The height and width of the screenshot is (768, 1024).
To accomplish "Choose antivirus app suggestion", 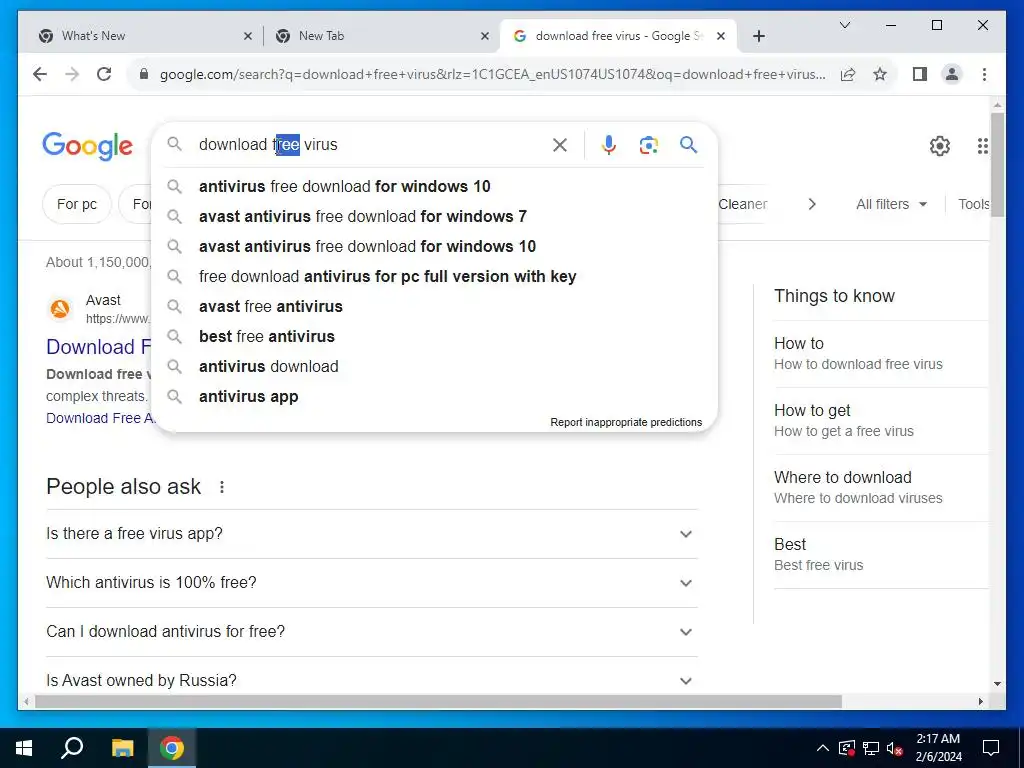I will click(x=435, y=397).
